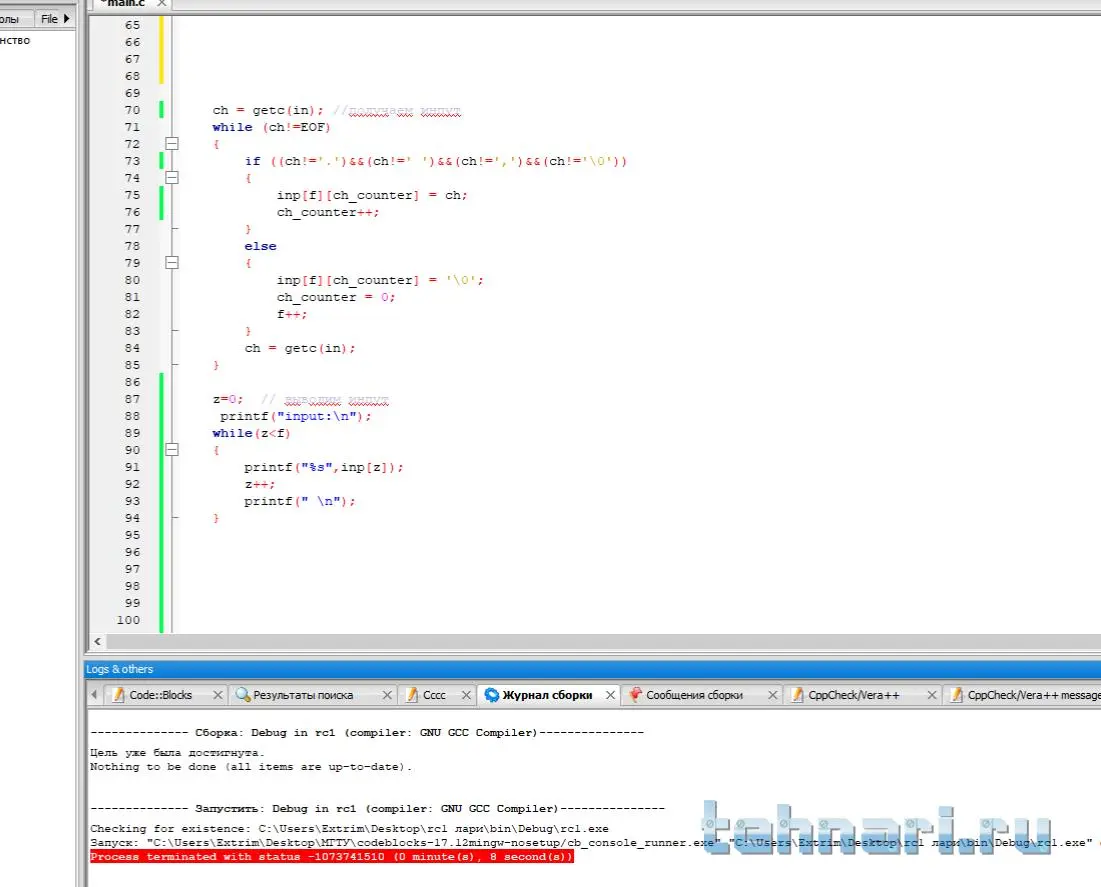Close the Сообщения сборки tab
Screen dimensions: 1101x887
tap(772, 695)
